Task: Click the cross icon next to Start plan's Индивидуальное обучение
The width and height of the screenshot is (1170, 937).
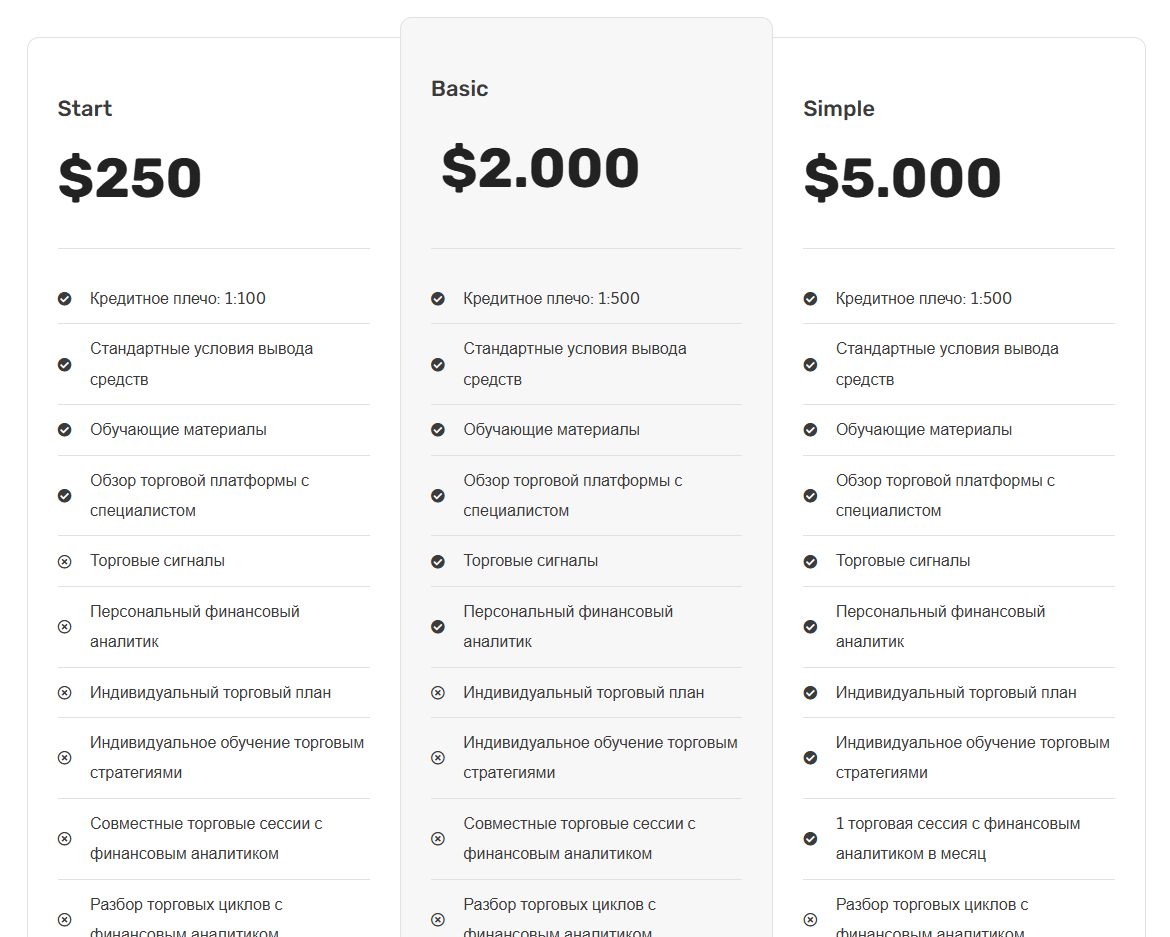Action: coord(65,758)
